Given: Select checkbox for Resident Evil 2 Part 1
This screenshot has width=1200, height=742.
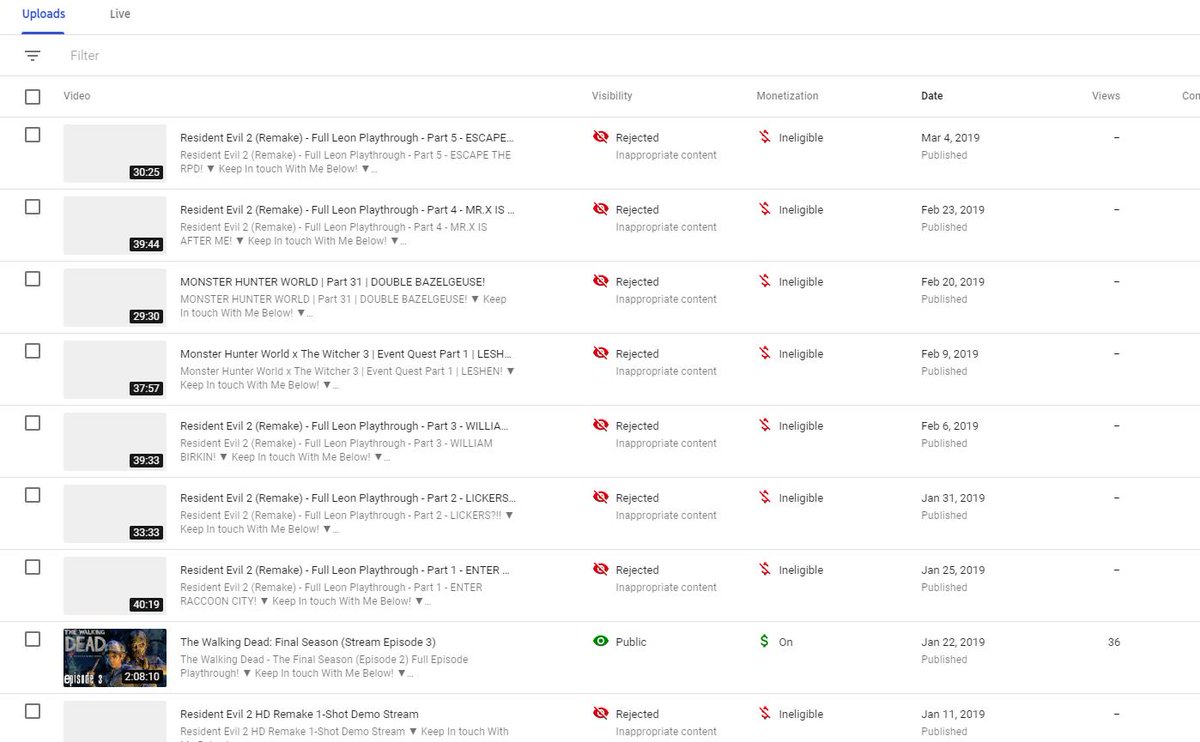Looking at the screenshot, I should tap(33, 567).
